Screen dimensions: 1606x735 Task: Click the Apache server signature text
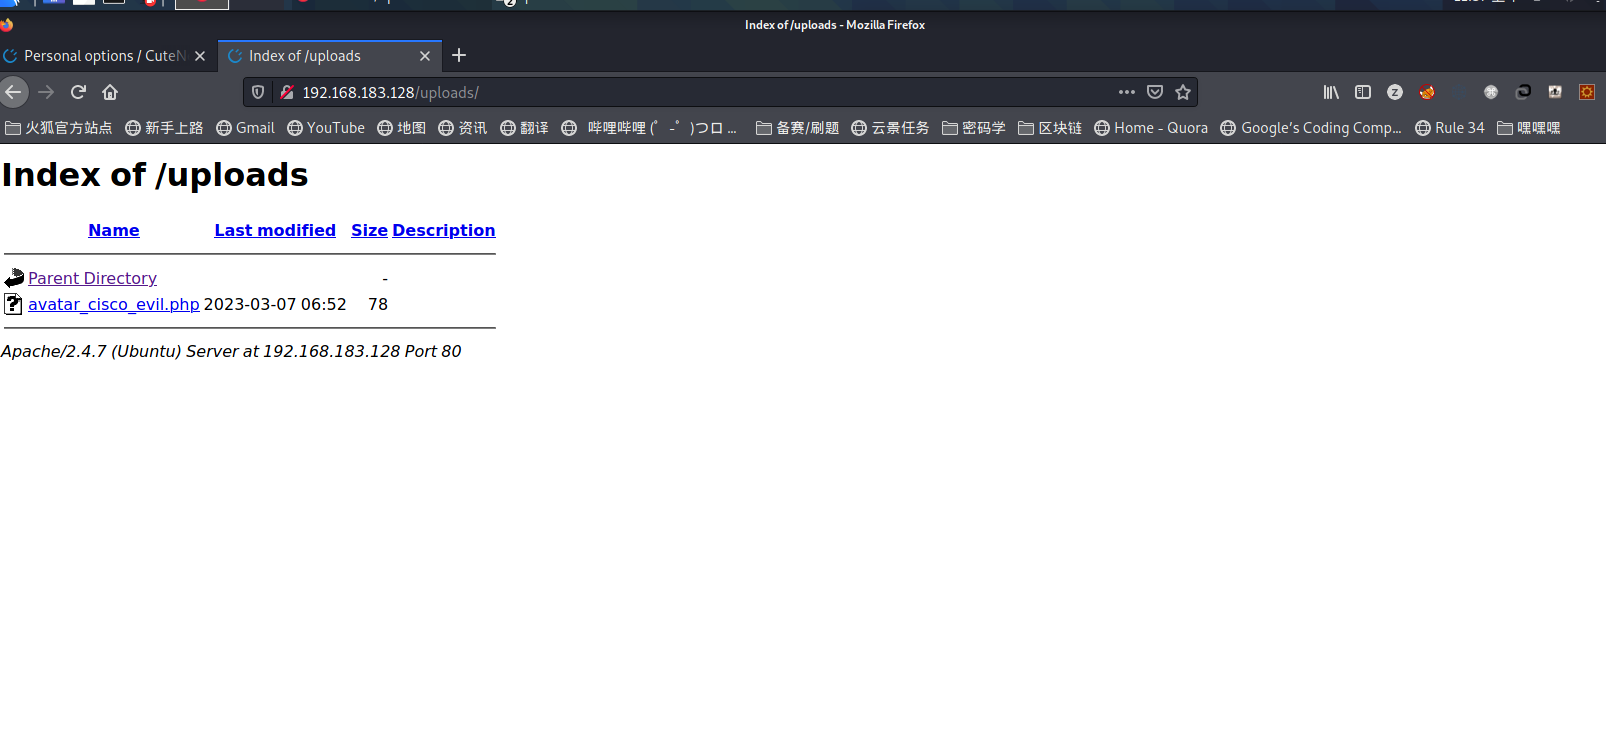pos(231,351)
